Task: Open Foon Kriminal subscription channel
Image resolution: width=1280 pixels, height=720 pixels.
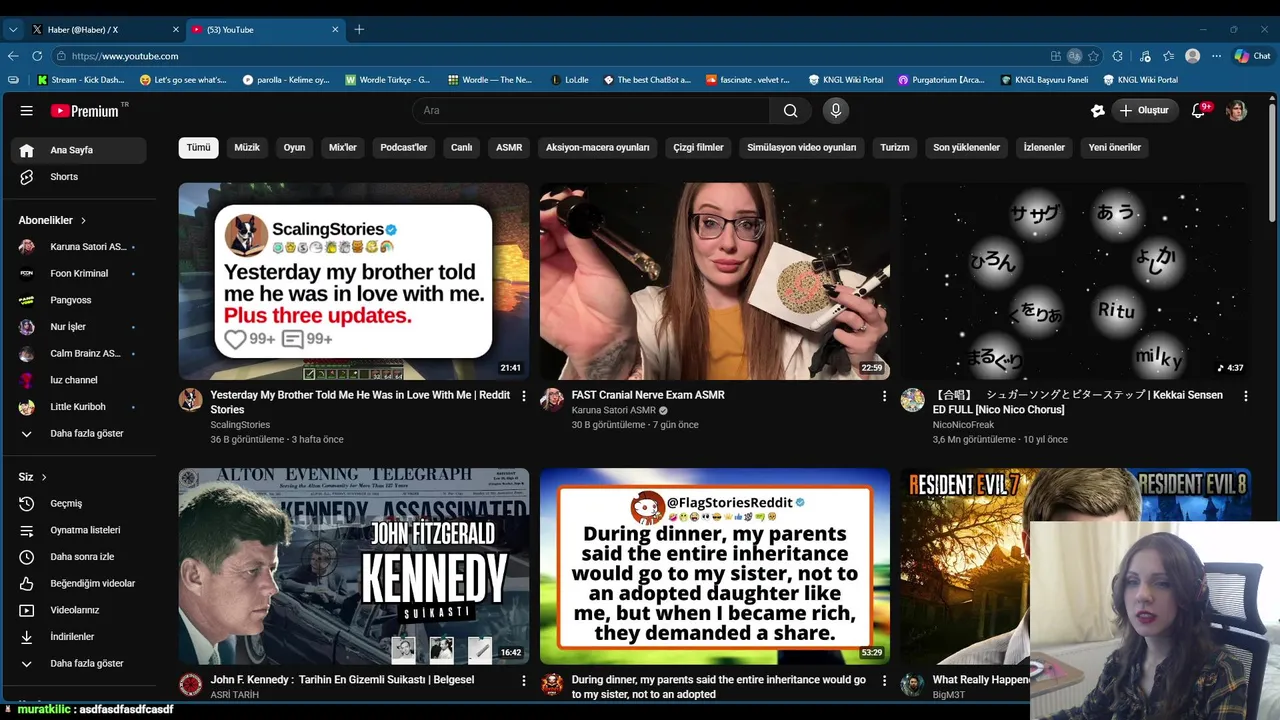Action: click(78, 274)
